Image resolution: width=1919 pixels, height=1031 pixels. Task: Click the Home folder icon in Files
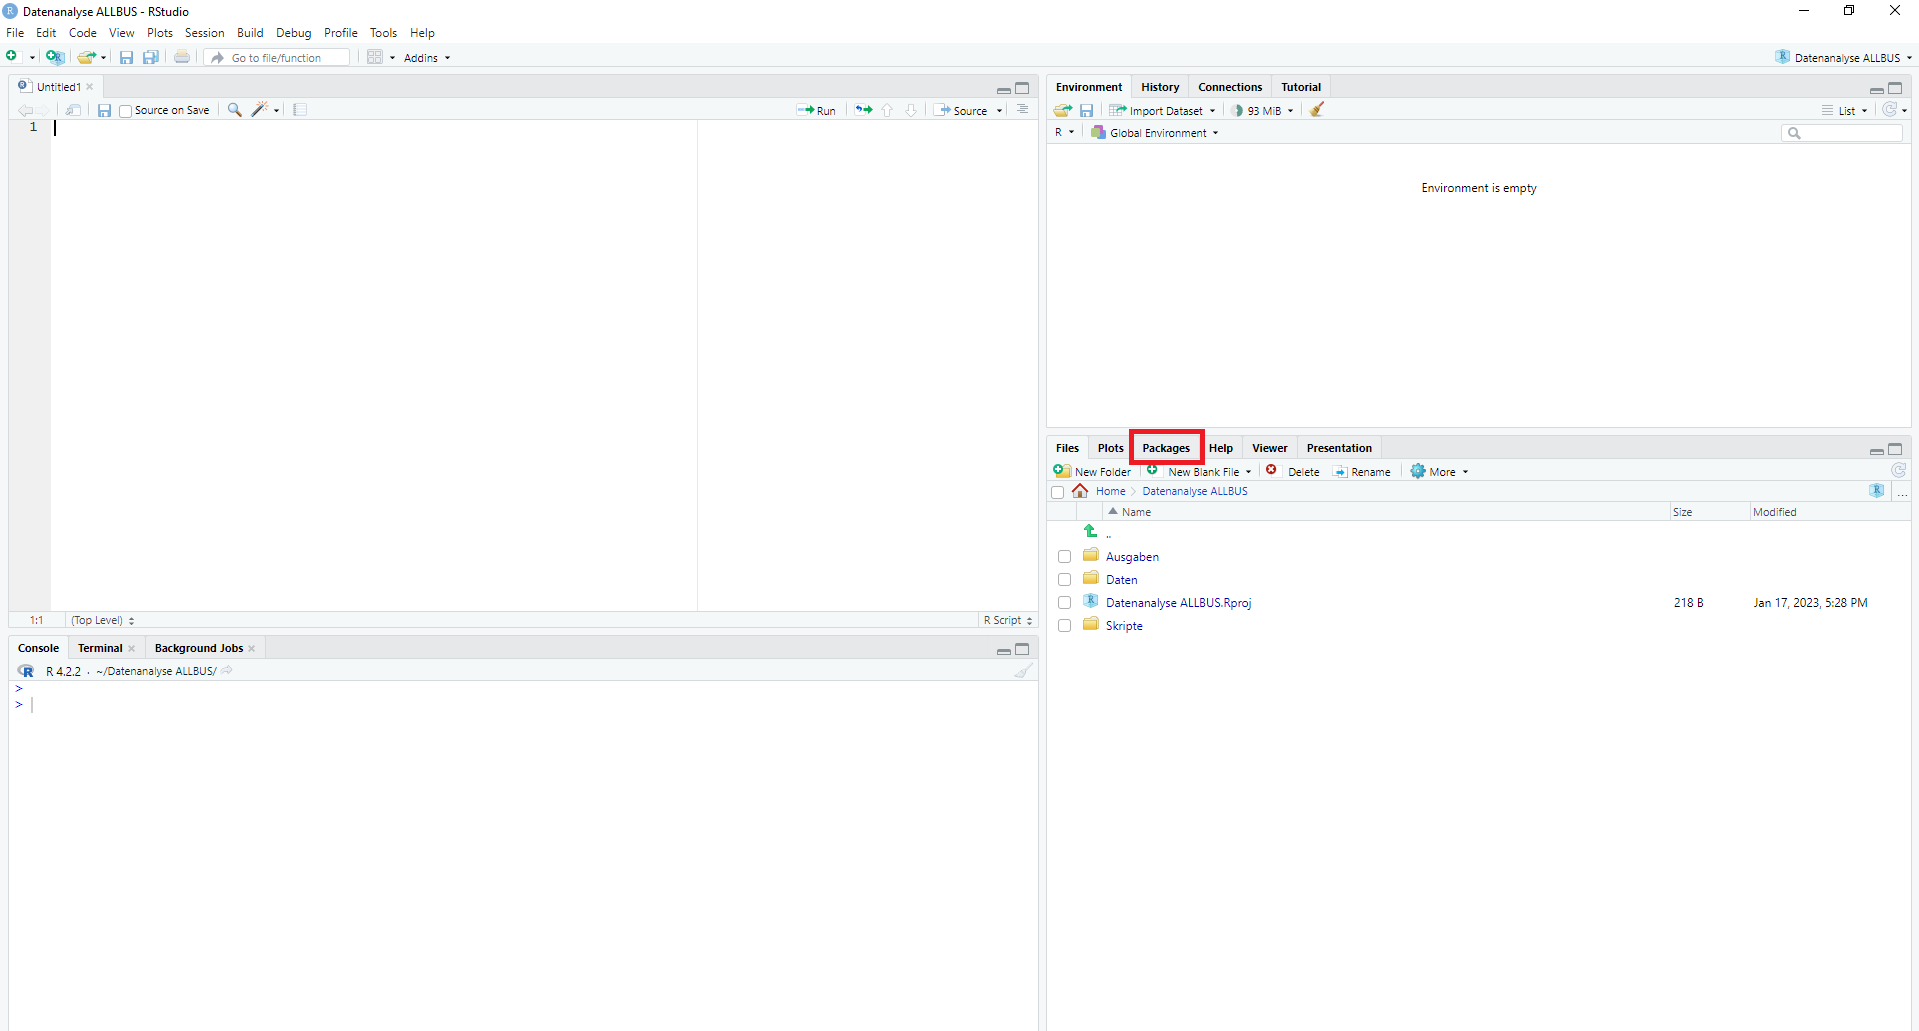pyautogui.click(x=1080, y=491)
